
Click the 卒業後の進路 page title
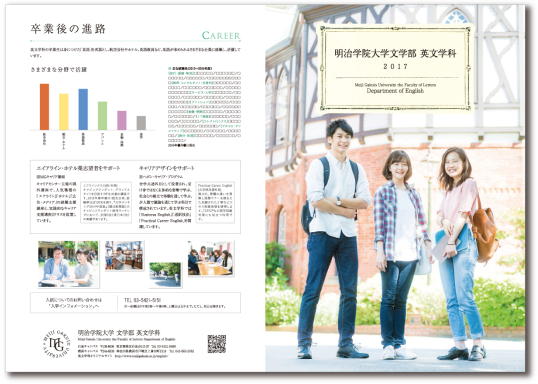click(x=68, y=29)
